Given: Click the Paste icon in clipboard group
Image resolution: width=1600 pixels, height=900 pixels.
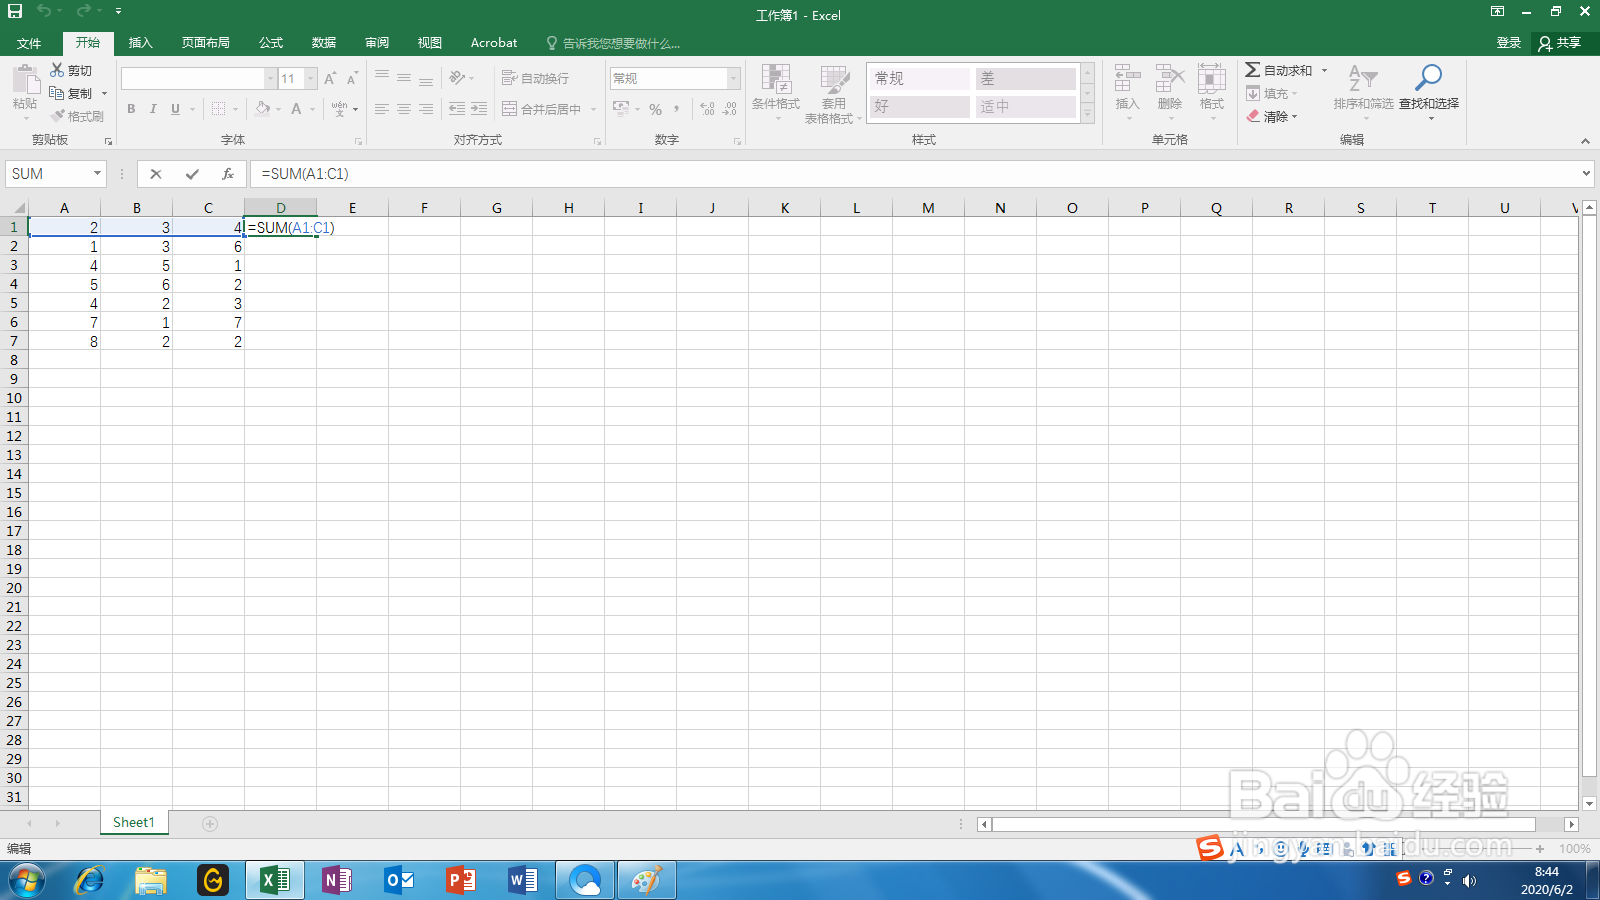Looking at the screenshot, I should (x=25, y=80).
